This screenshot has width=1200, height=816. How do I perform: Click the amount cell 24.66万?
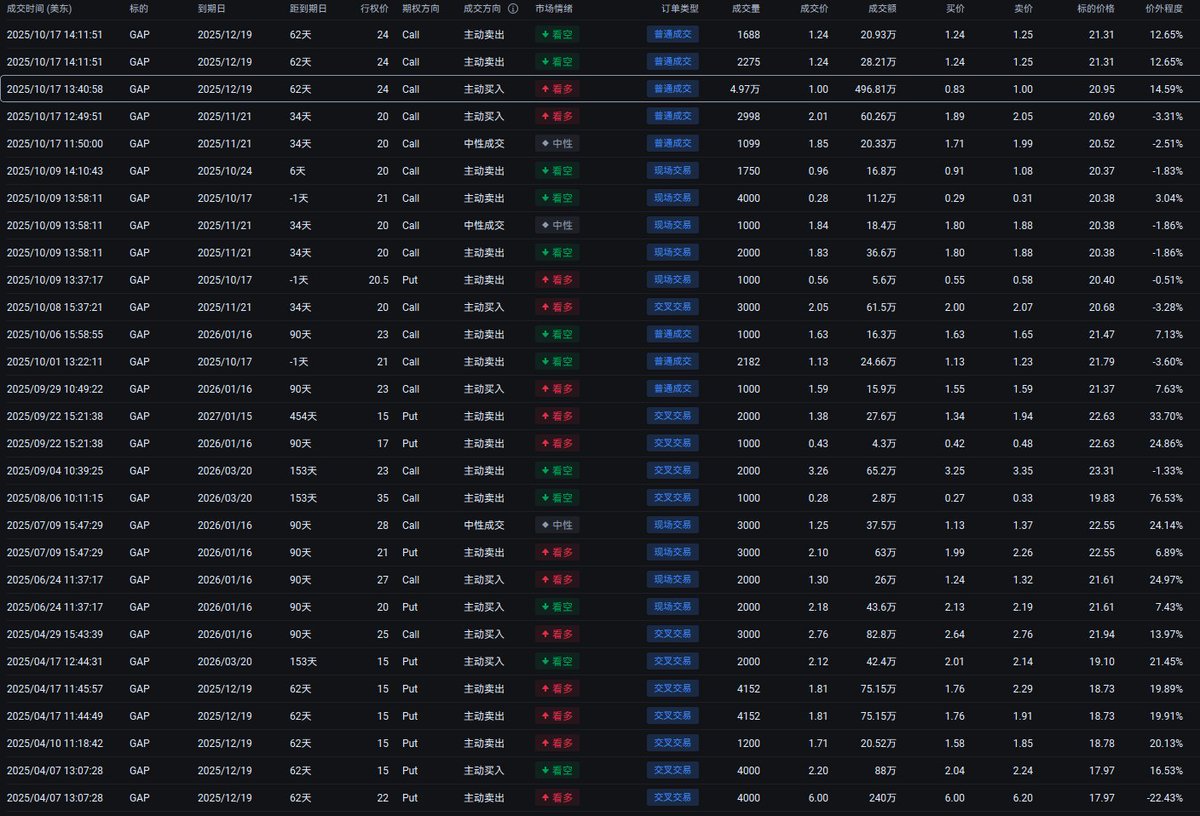pos(879,361)
